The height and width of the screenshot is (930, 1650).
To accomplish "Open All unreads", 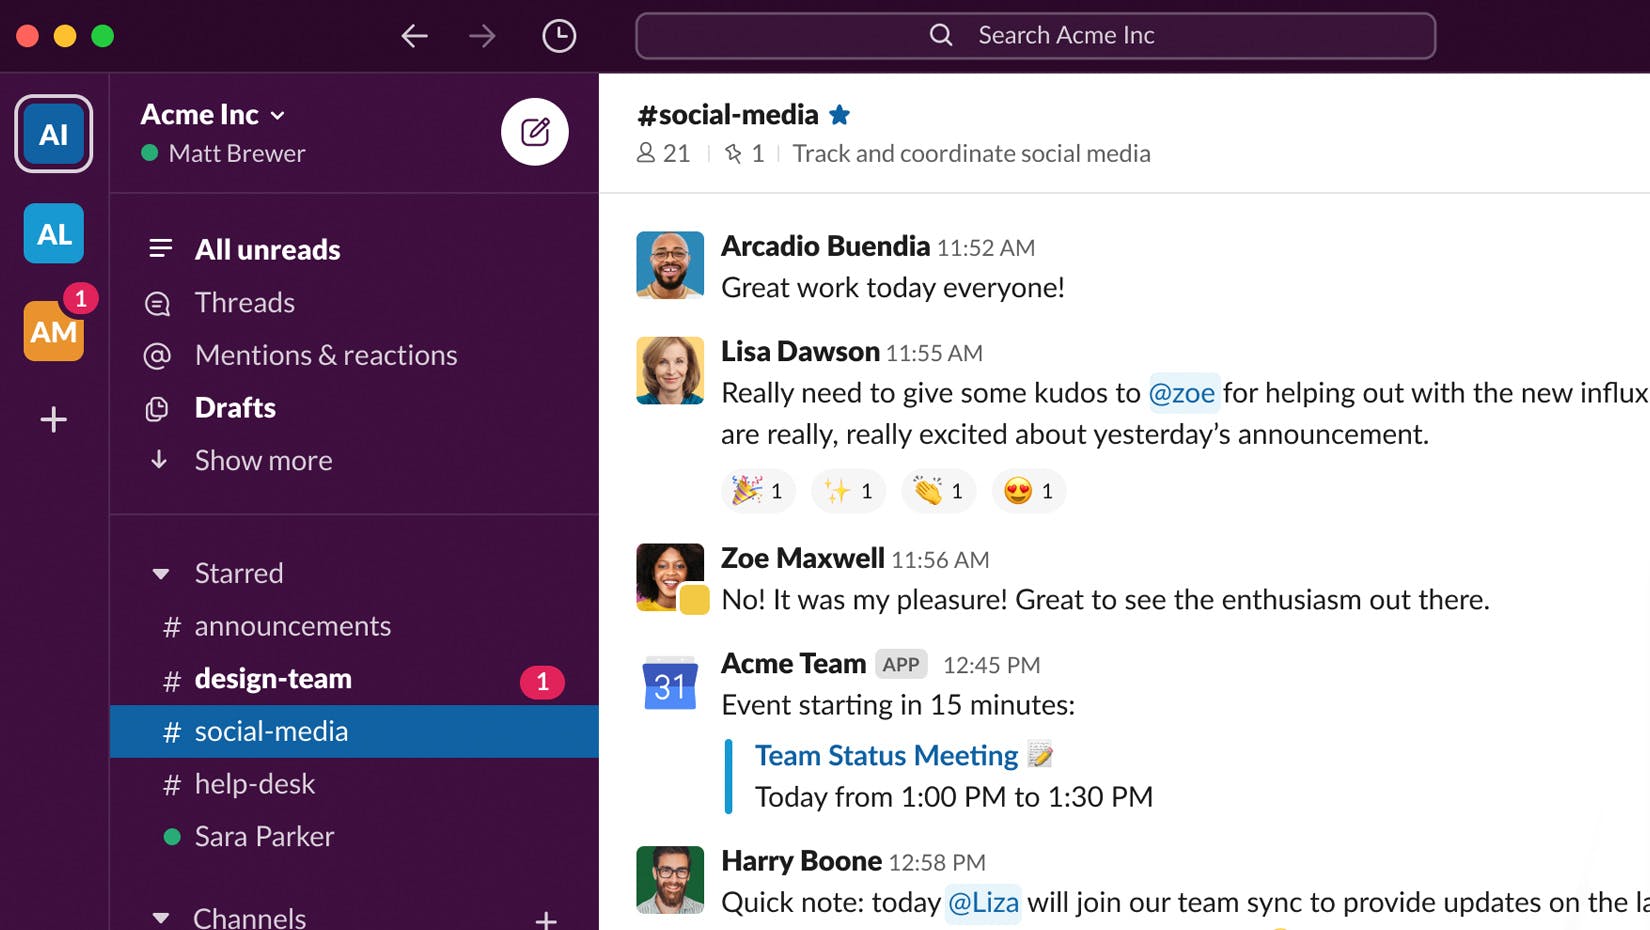I will click(267, 249).
